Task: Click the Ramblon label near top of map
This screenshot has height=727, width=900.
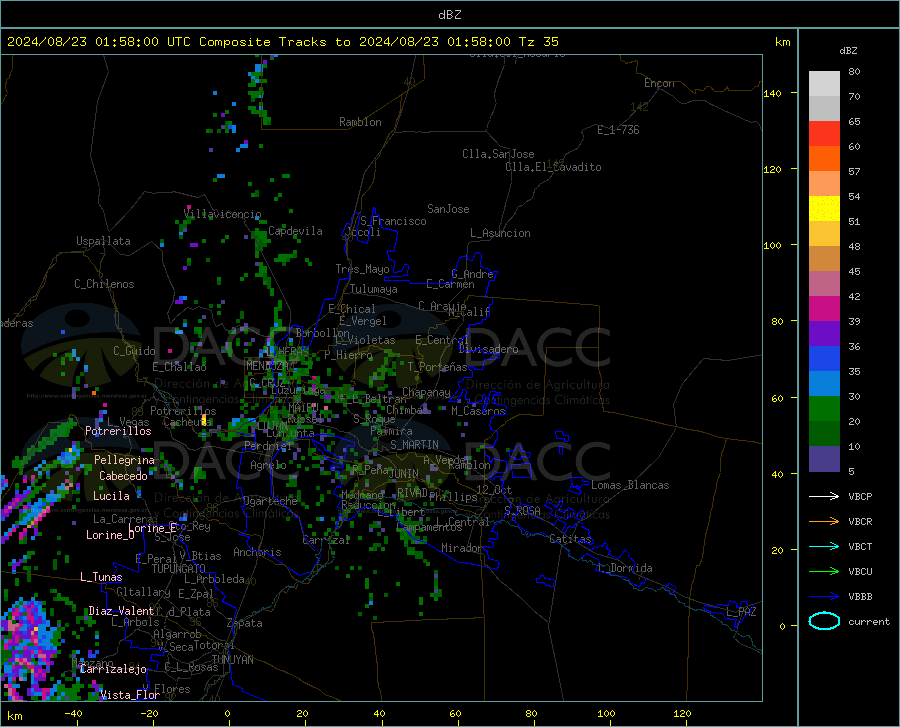Action: click(x=360, y=122)
